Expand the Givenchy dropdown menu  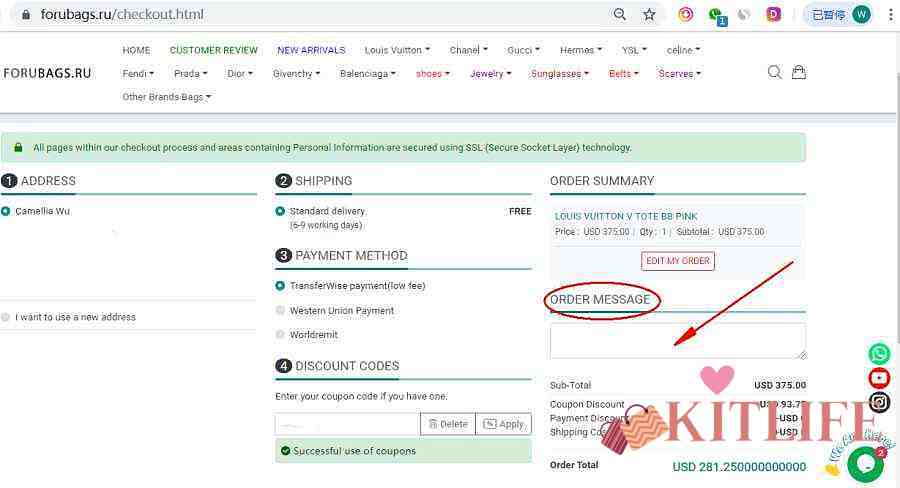click(x=296, y=74)
